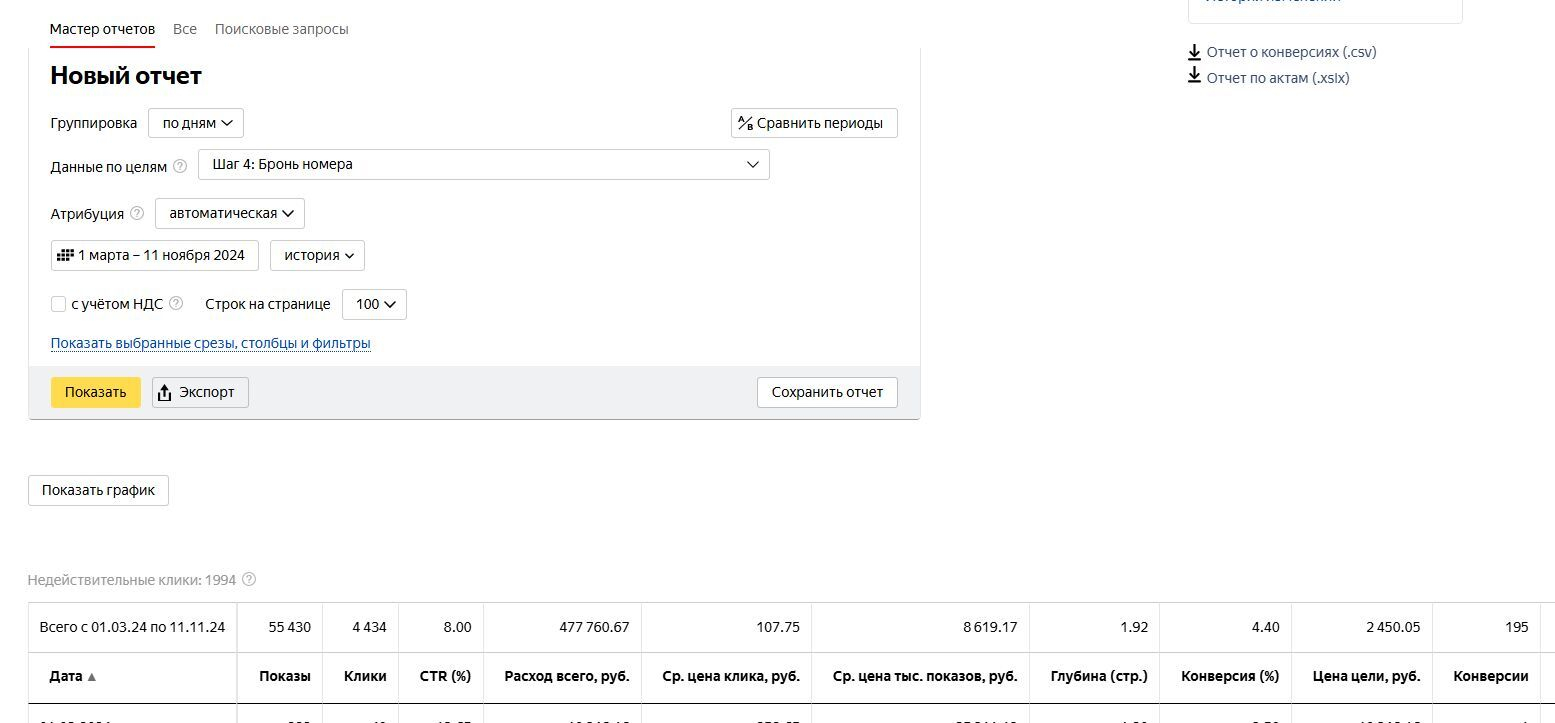The height and width of the screenshot is (723, 1555).
Task: Click help icon next to с учётом НДС
Action: tap(176, 304)
